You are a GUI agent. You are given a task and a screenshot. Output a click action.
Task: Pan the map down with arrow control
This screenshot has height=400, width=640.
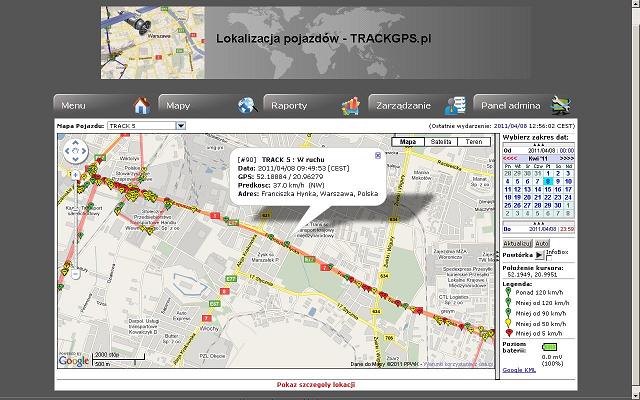pyautogui.click(x=76, y=159)
